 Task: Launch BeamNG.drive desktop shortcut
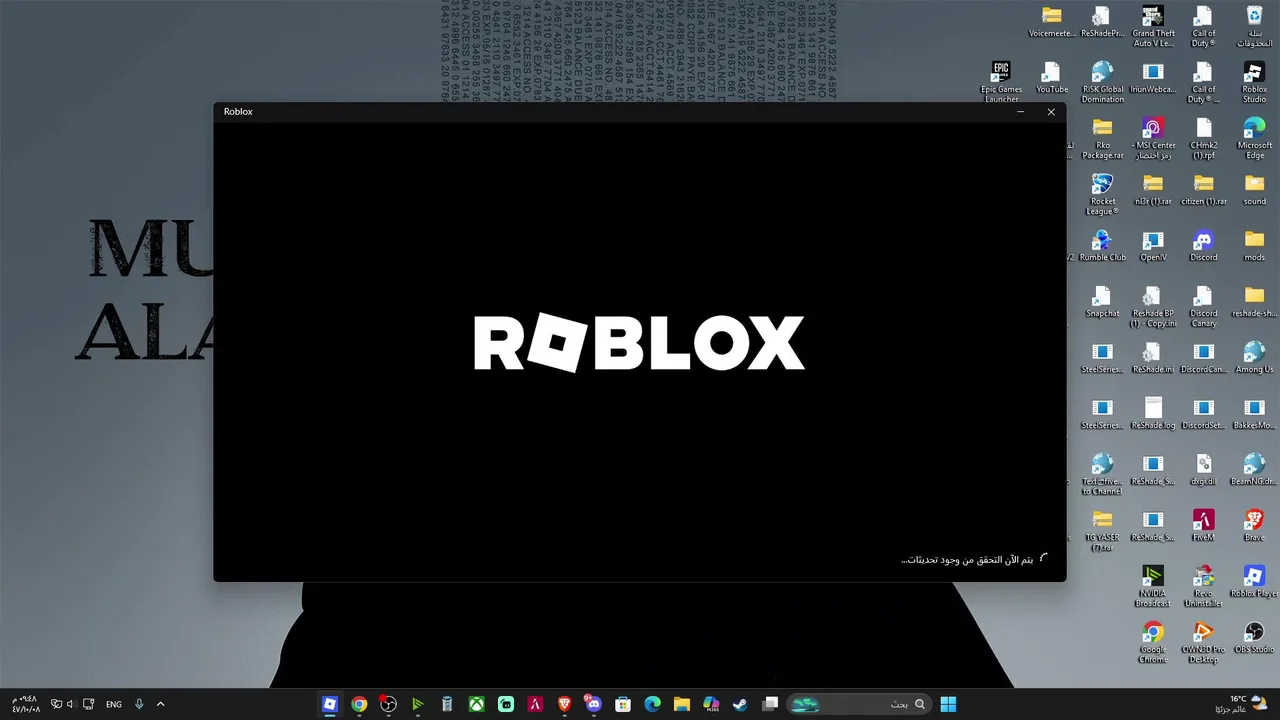point(1254,471)
